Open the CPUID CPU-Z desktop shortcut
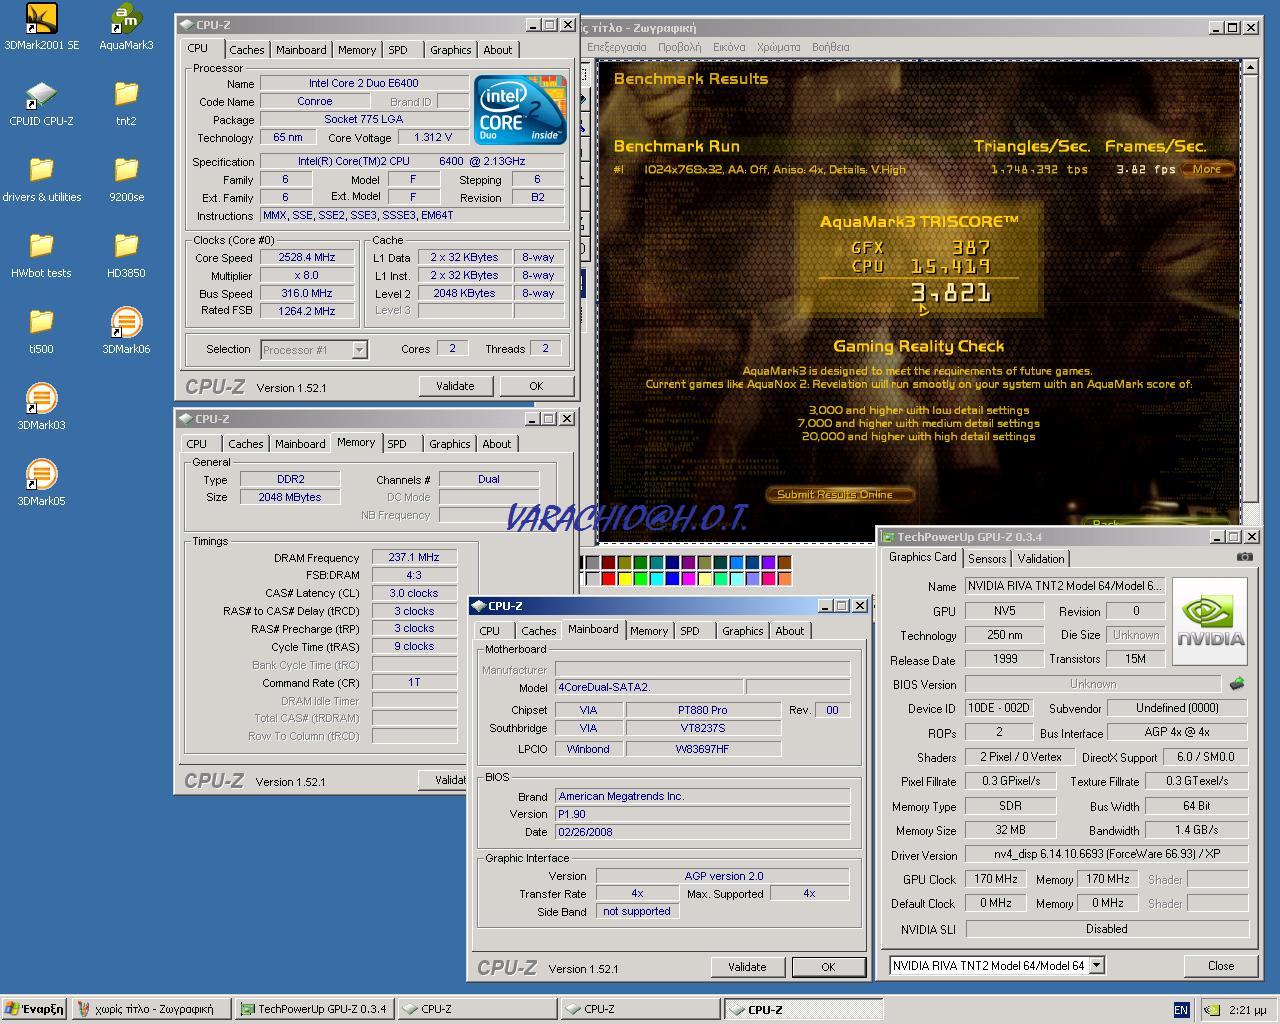Viewport: 1280px width, 1024px height. click(41, 103)
